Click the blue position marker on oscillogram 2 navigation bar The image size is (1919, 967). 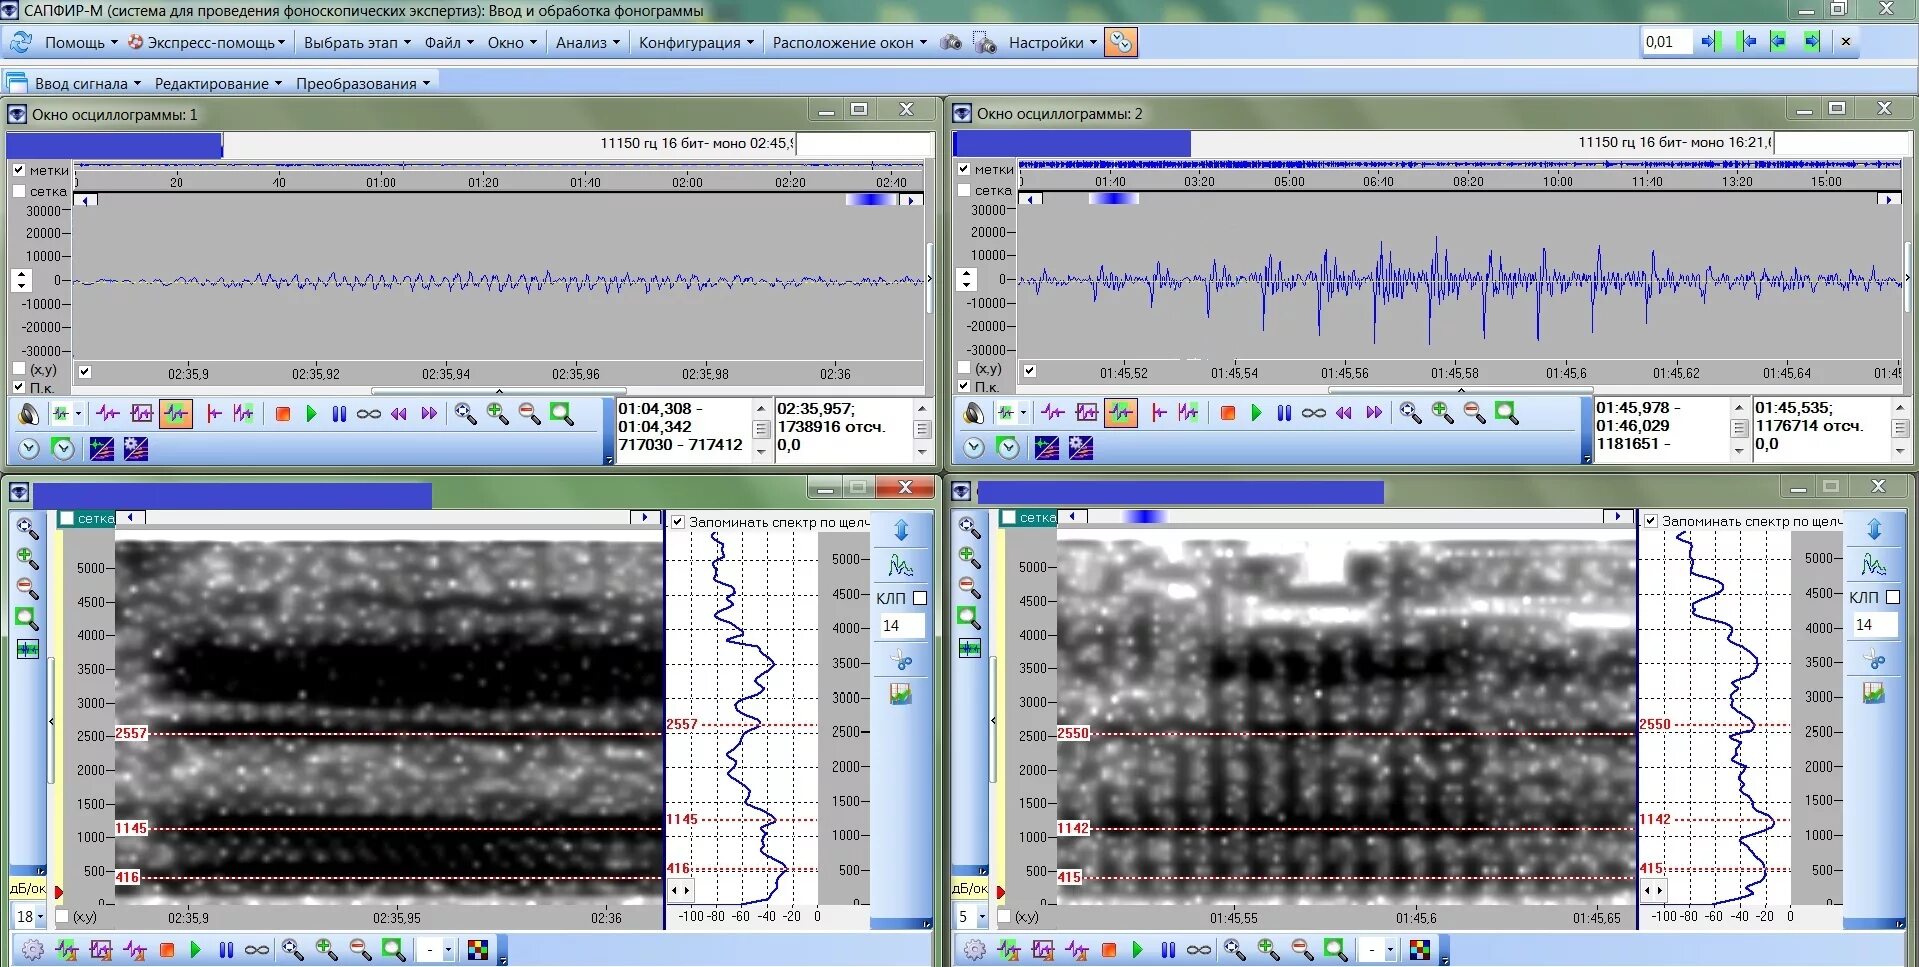[1114, 199]
